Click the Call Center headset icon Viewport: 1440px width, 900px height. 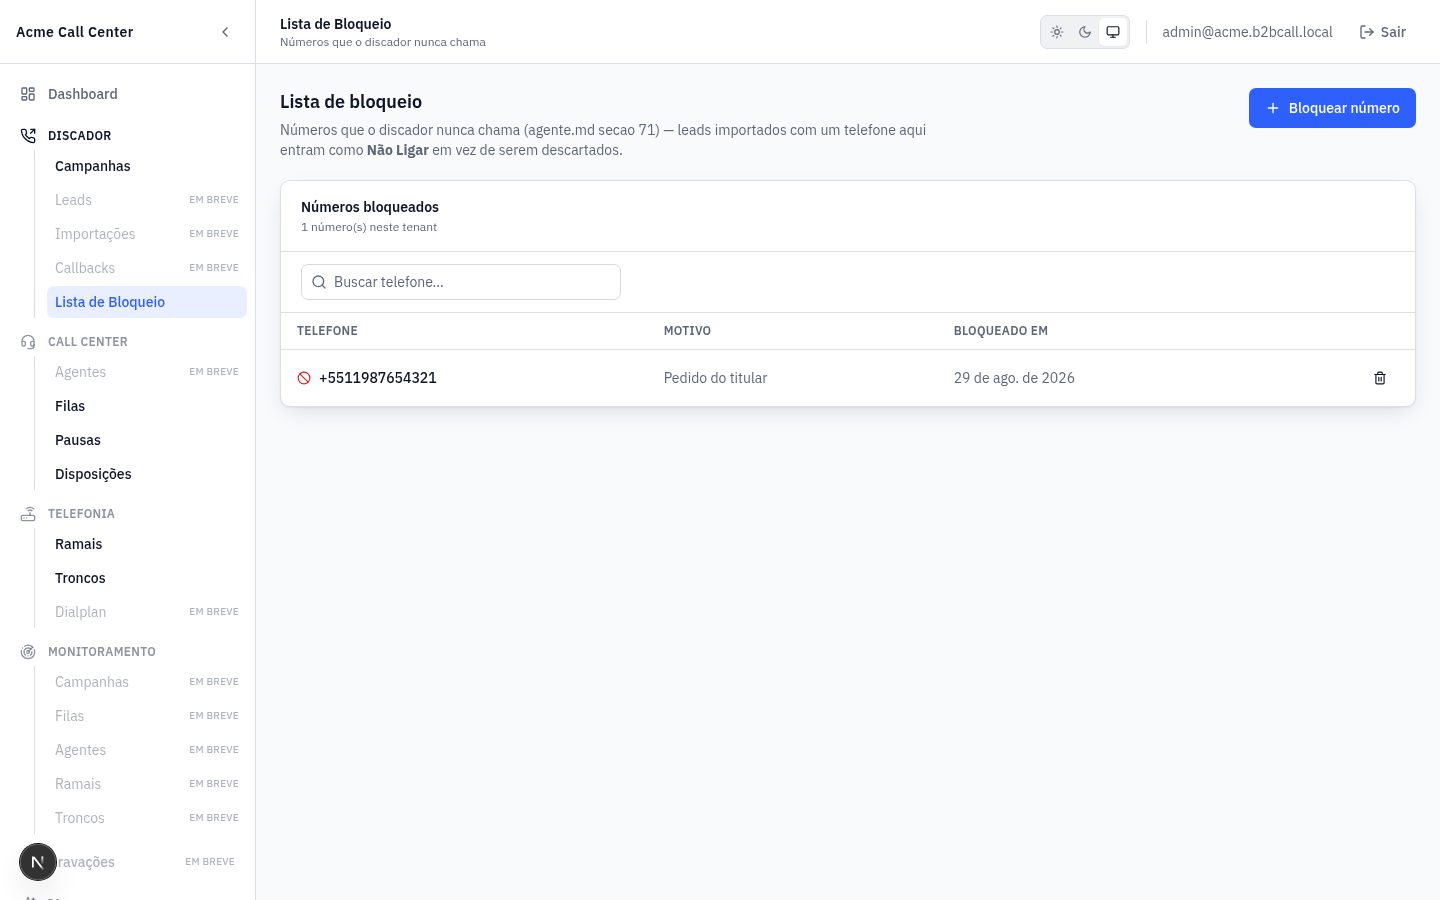28,342
